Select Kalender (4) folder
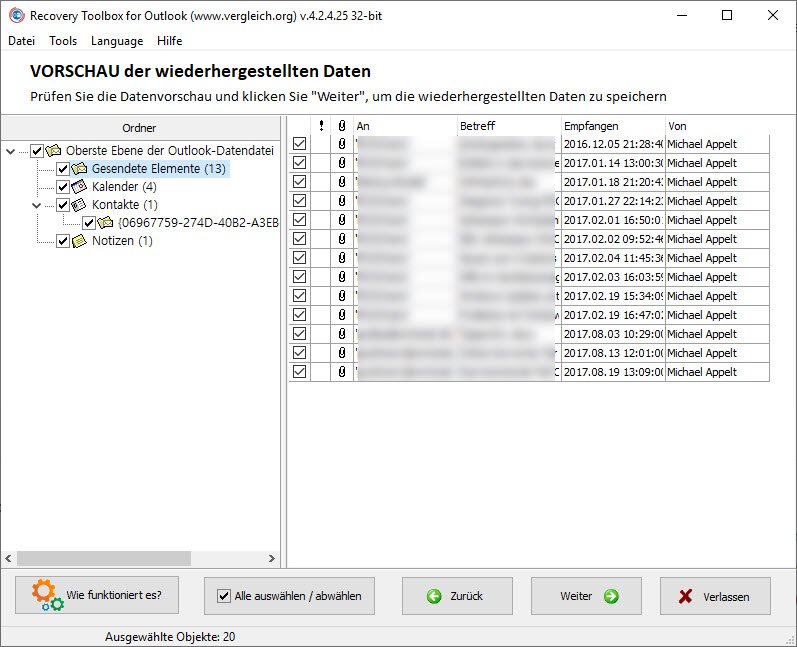This screenshot has height=647, width=797. [124, 187]
